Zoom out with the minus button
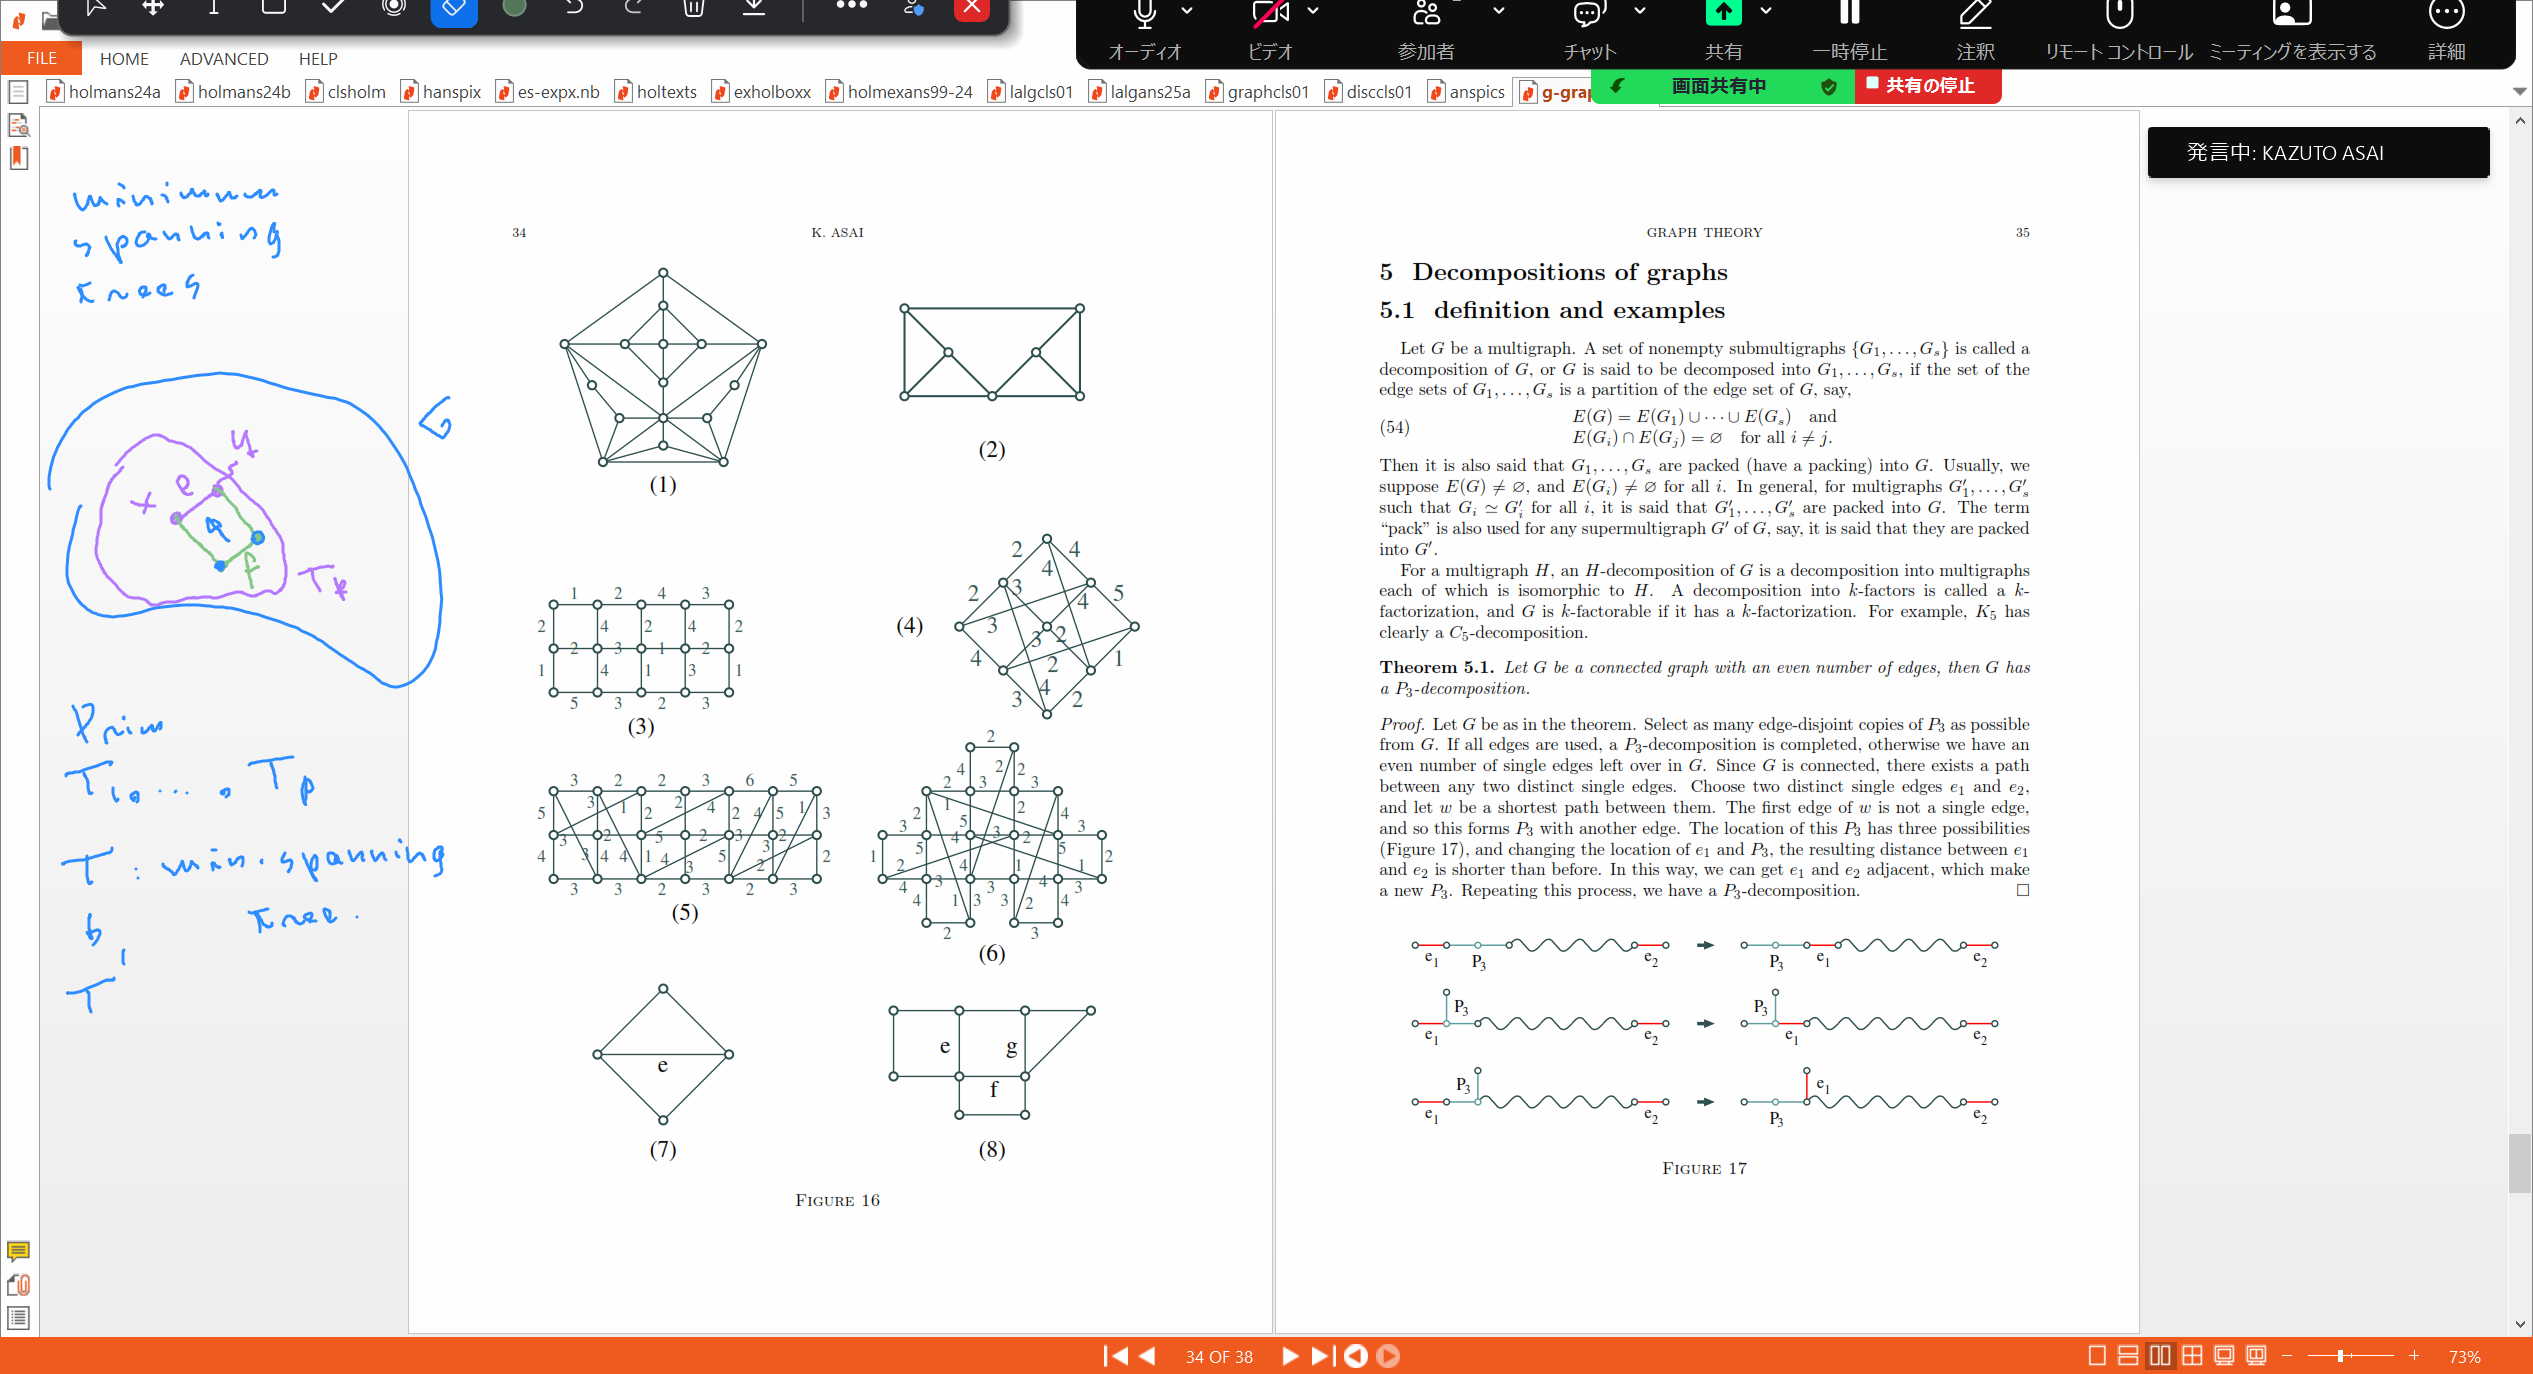 (2286, 1356)
